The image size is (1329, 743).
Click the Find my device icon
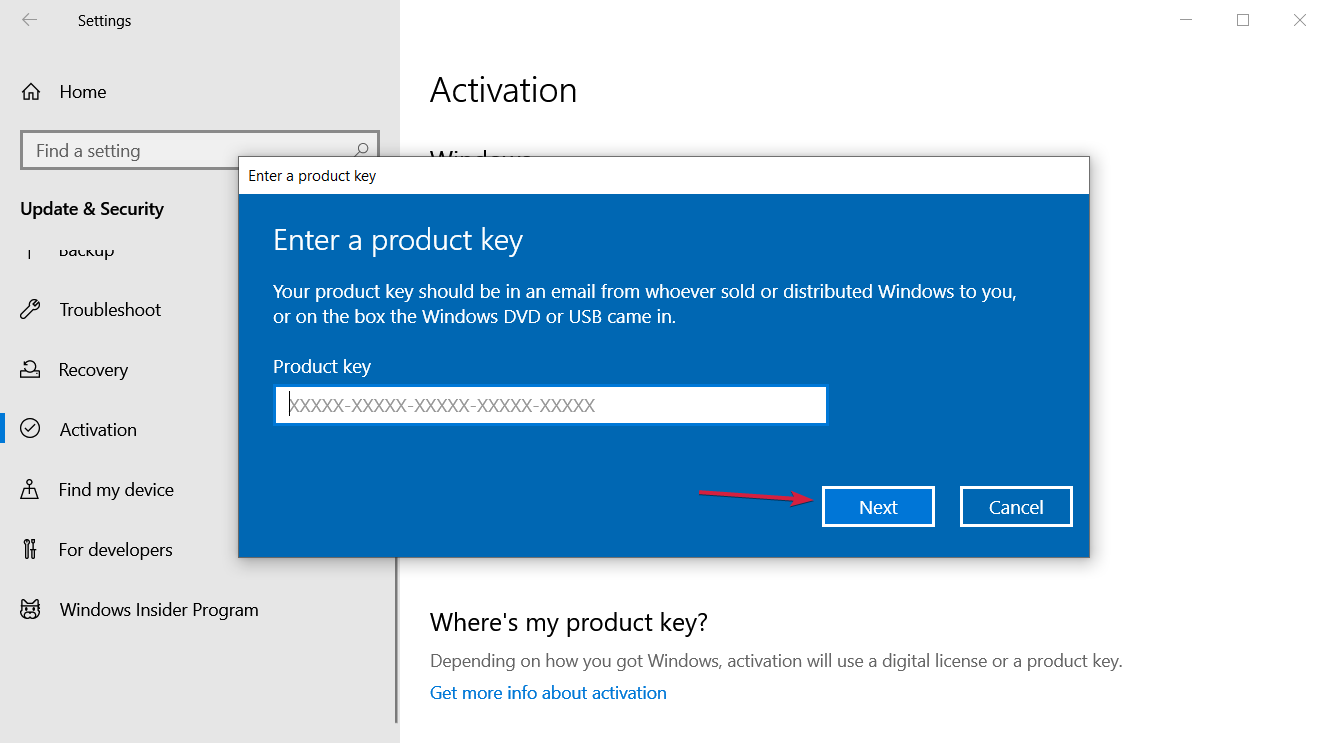[31, 489]
